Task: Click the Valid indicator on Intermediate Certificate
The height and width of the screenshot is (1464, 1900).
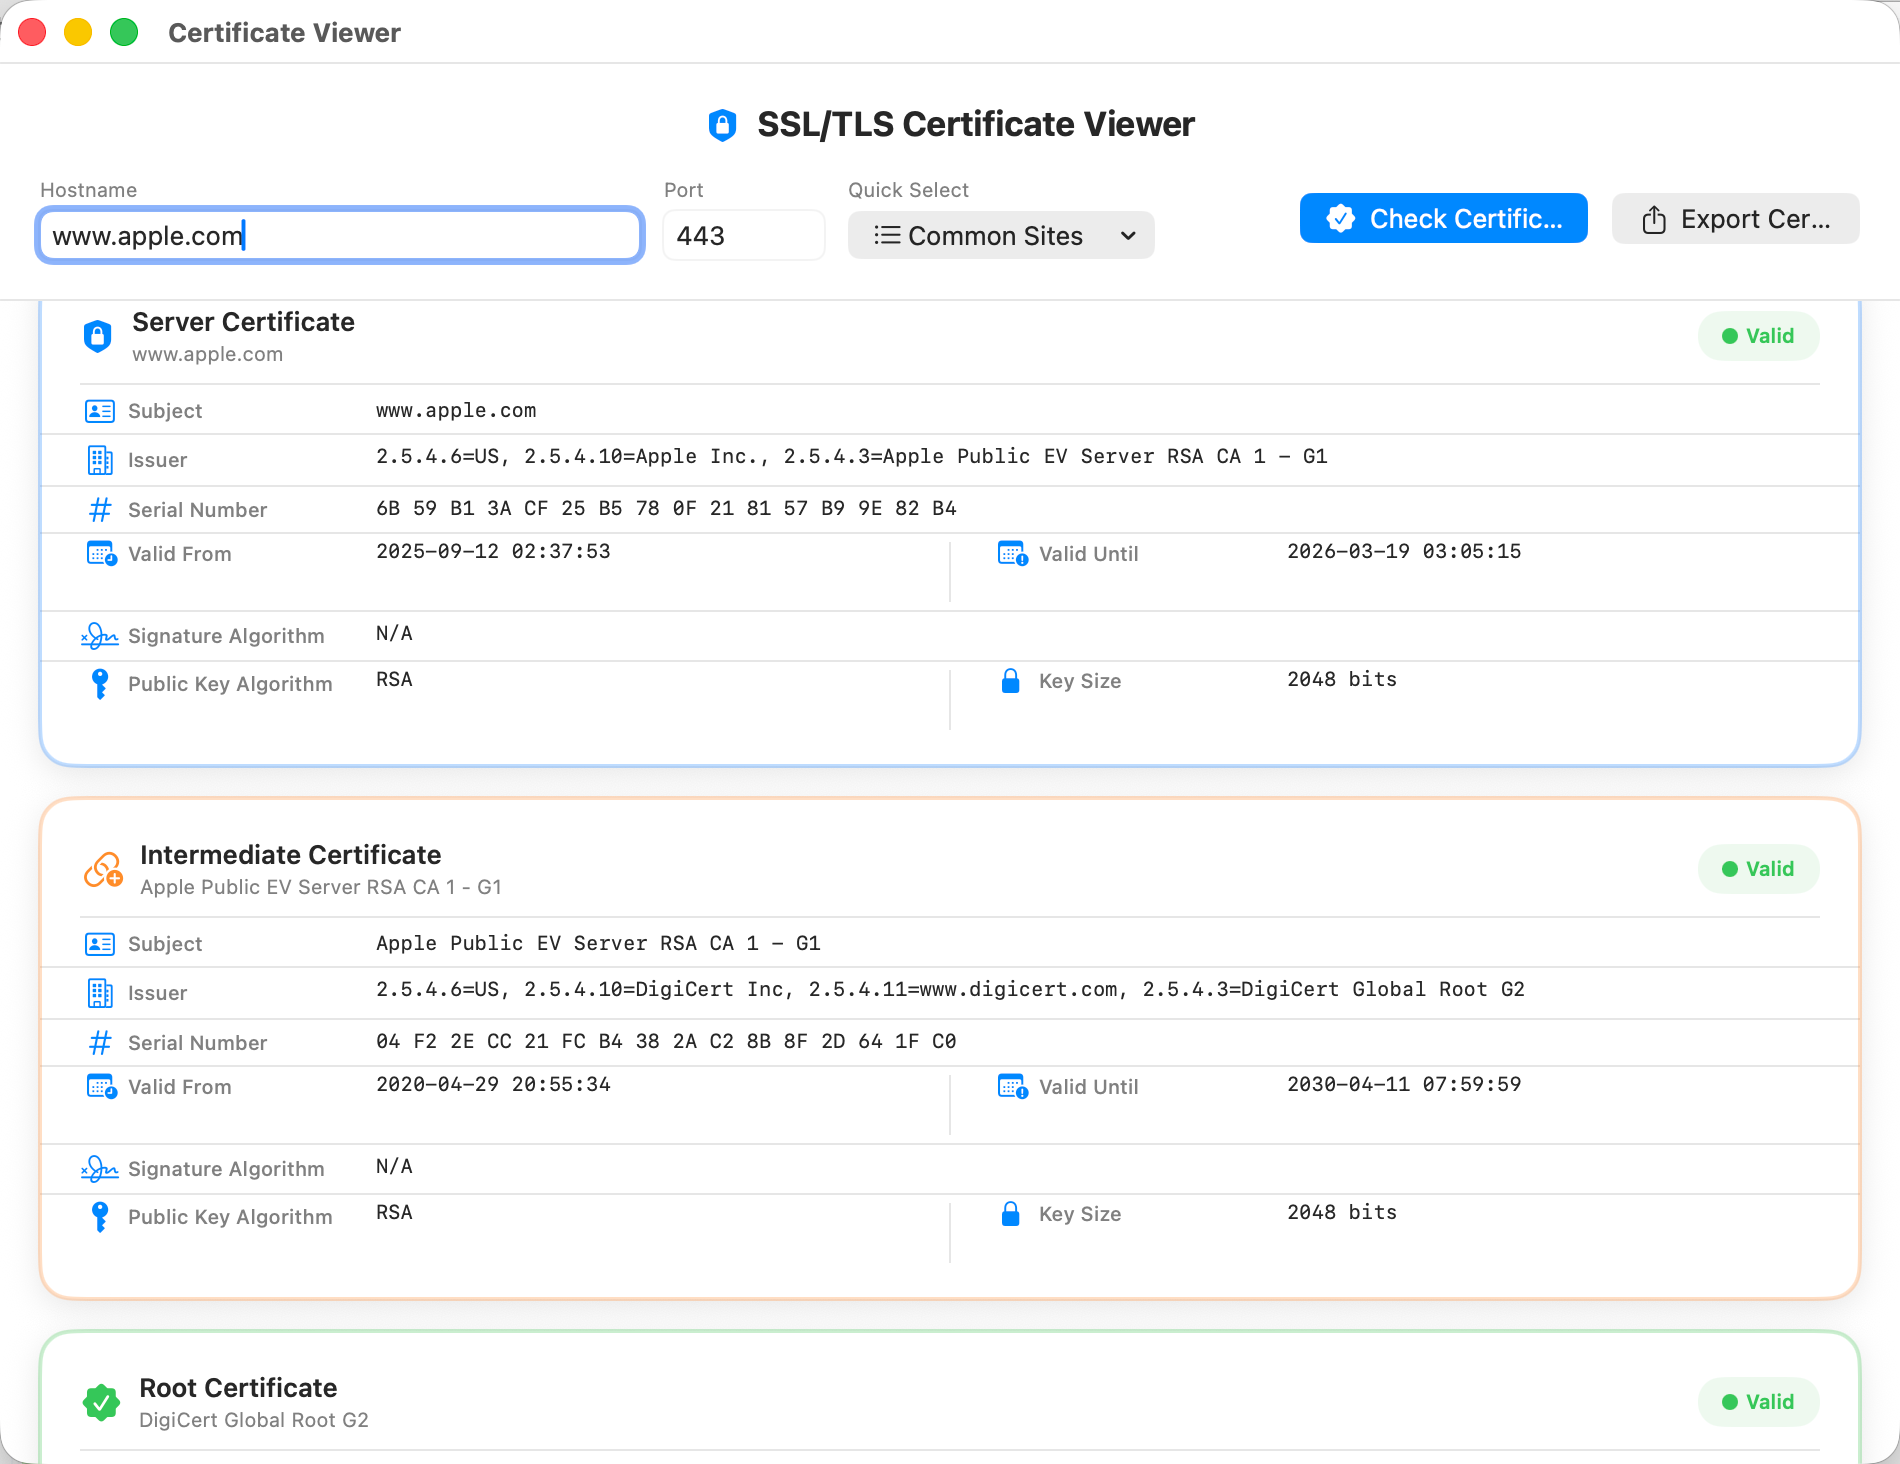Action: pyautogui.click(x=1758, y=869)
